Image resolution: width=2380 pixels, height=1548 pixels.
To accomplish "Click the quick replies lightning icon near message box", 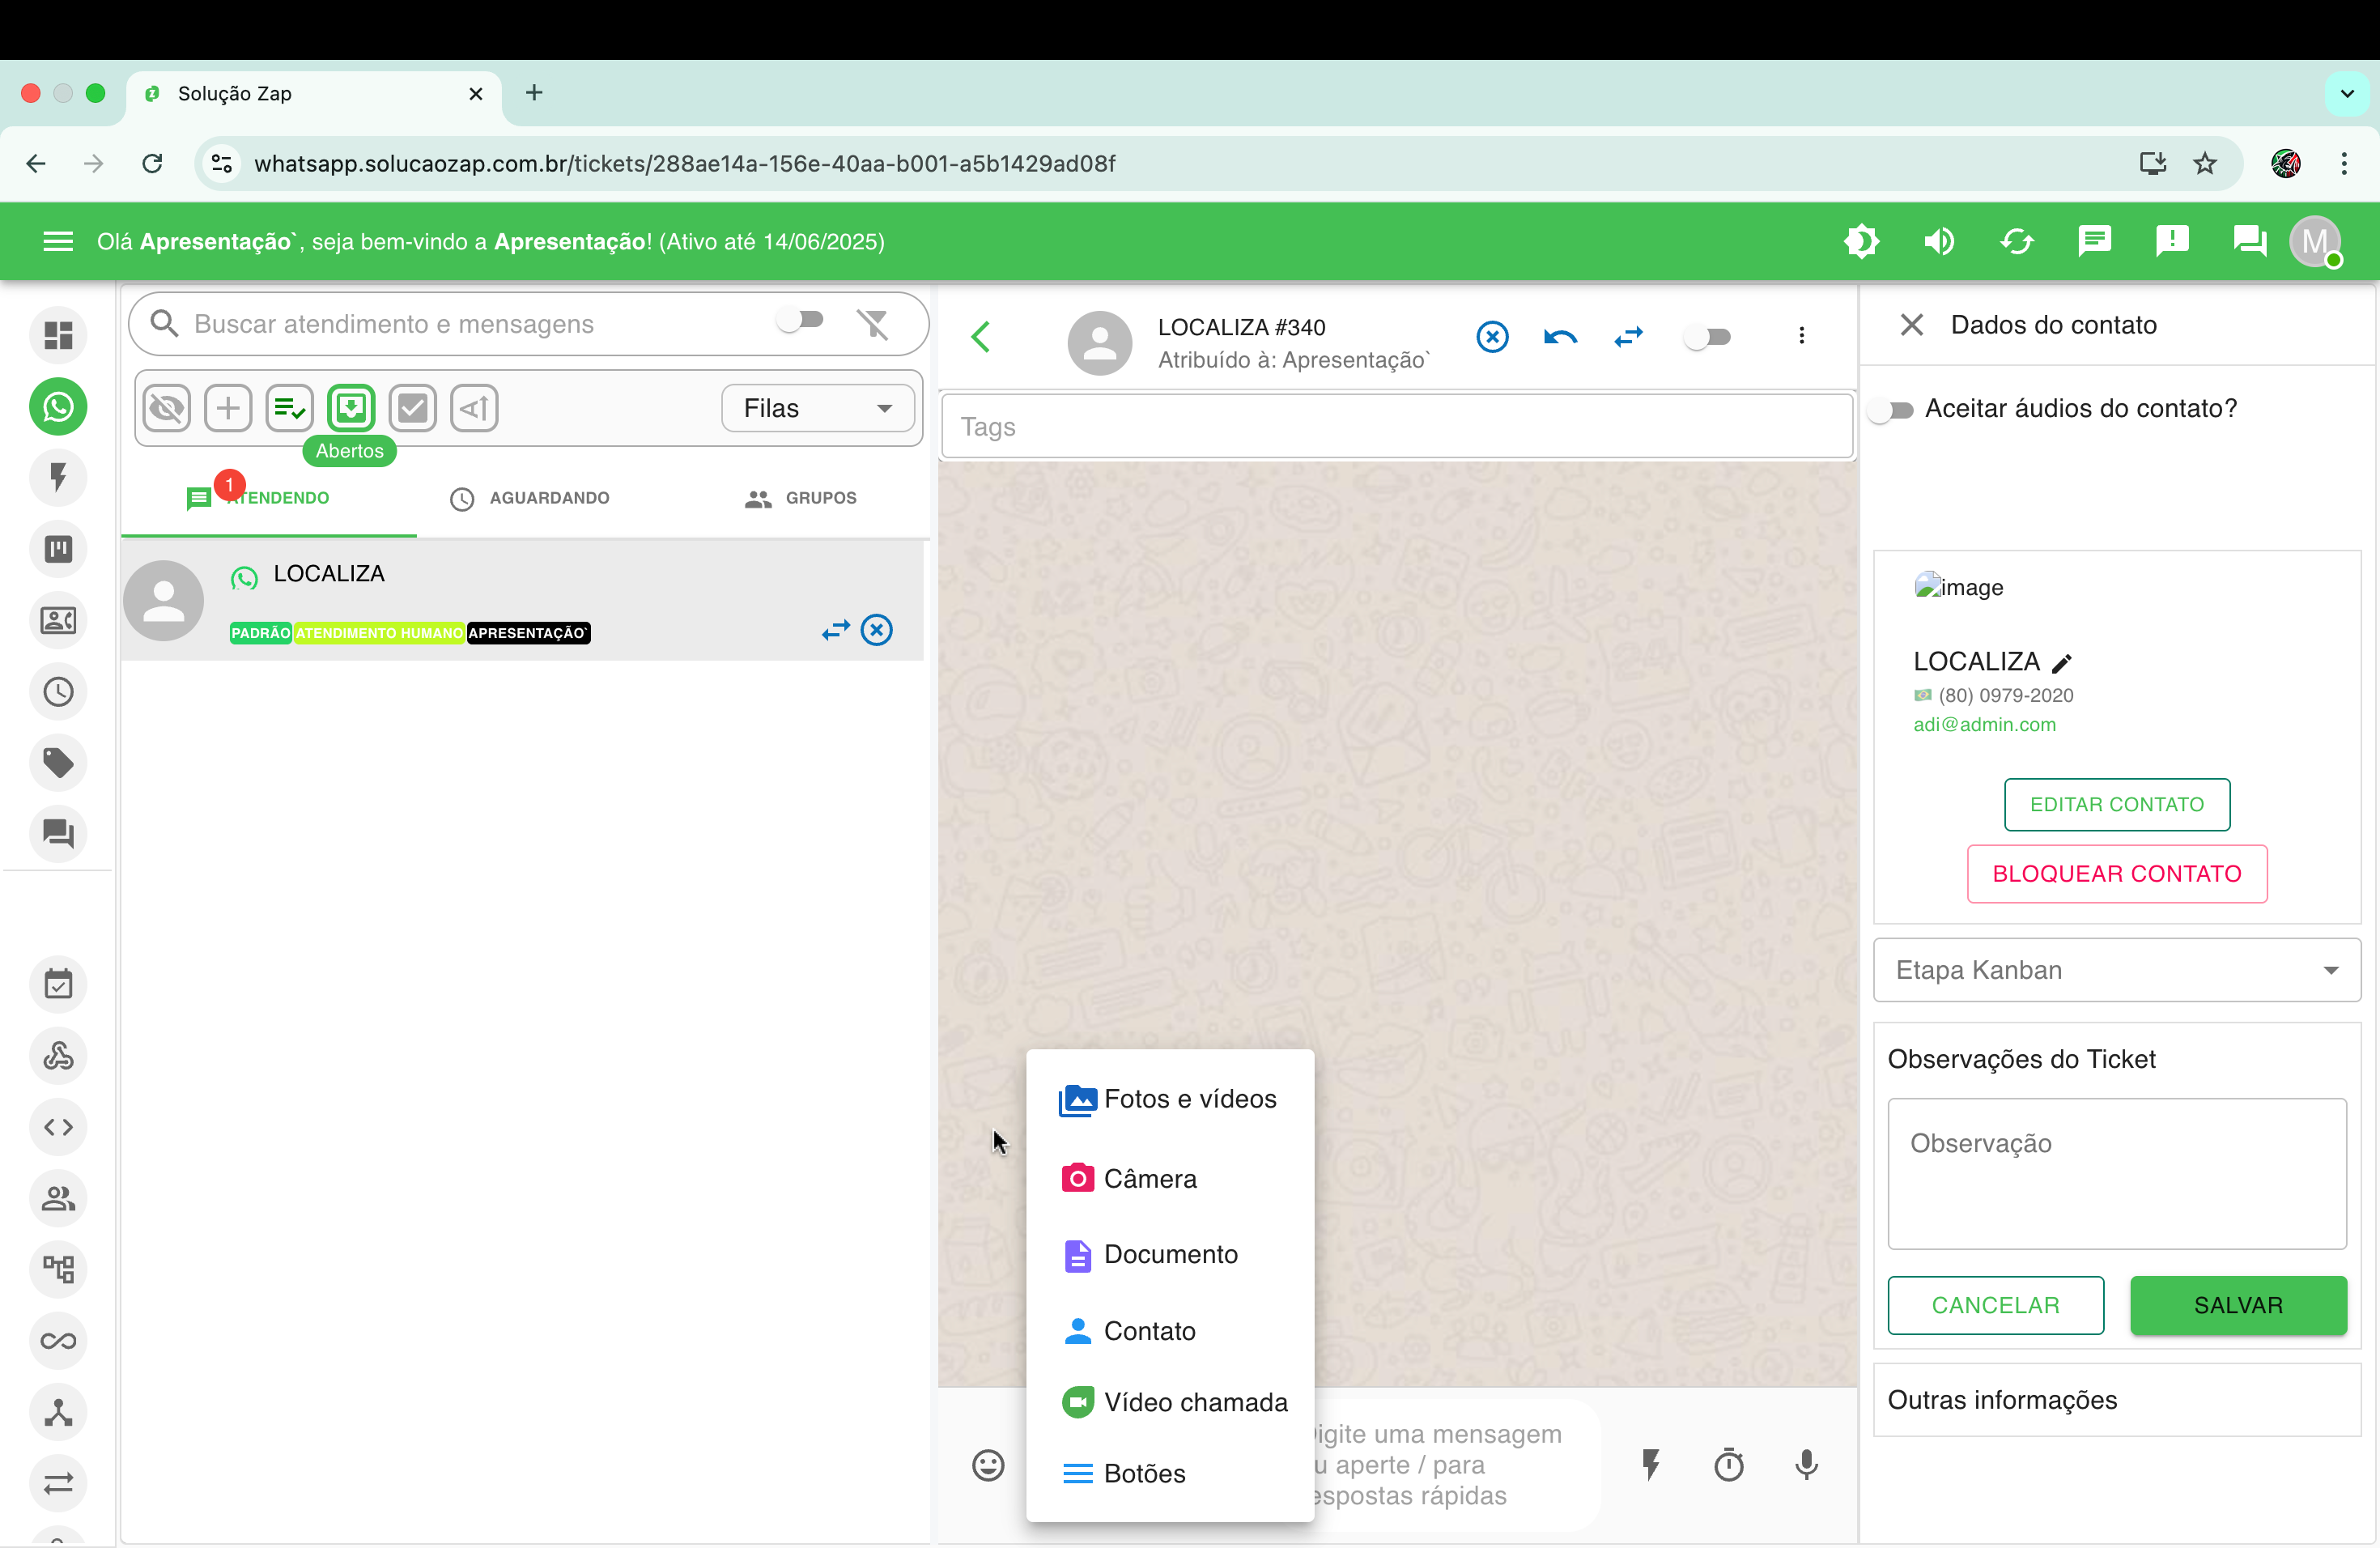I will [1651, 1465].
